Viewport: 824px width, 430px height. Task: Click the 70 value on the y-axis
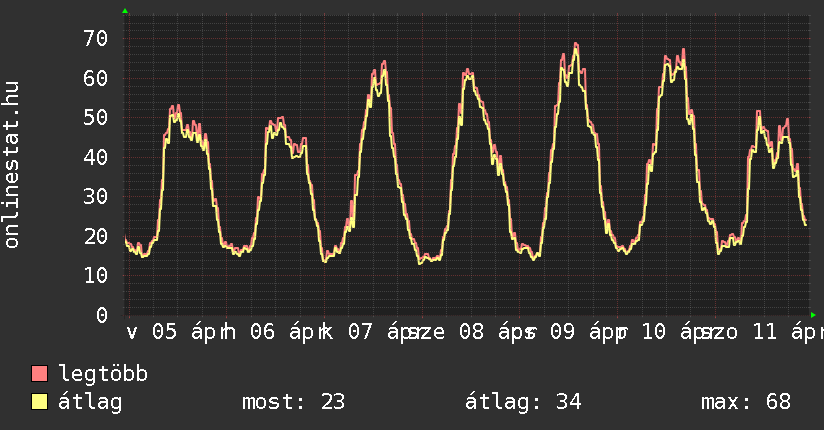(95, 39)
